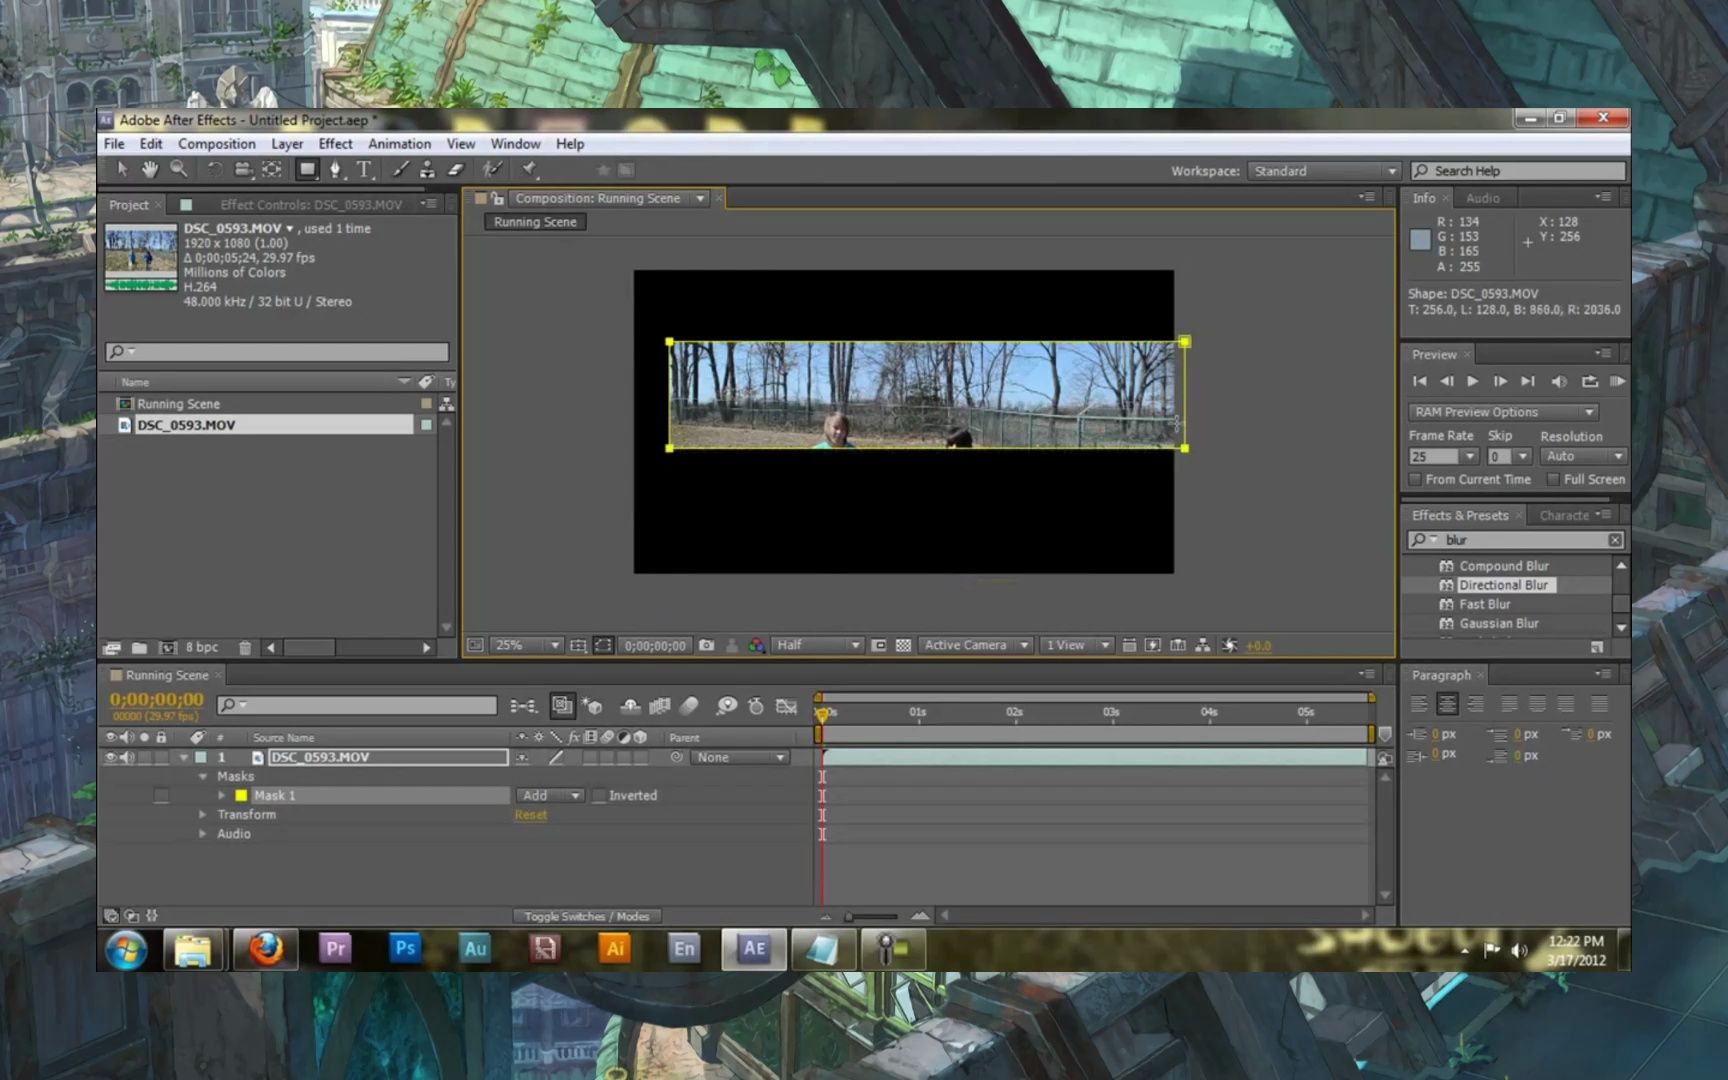This screenshot has width=1728, height=1080.
Task: Delete selected project item with trash icon
Action: tap(245, 648)
